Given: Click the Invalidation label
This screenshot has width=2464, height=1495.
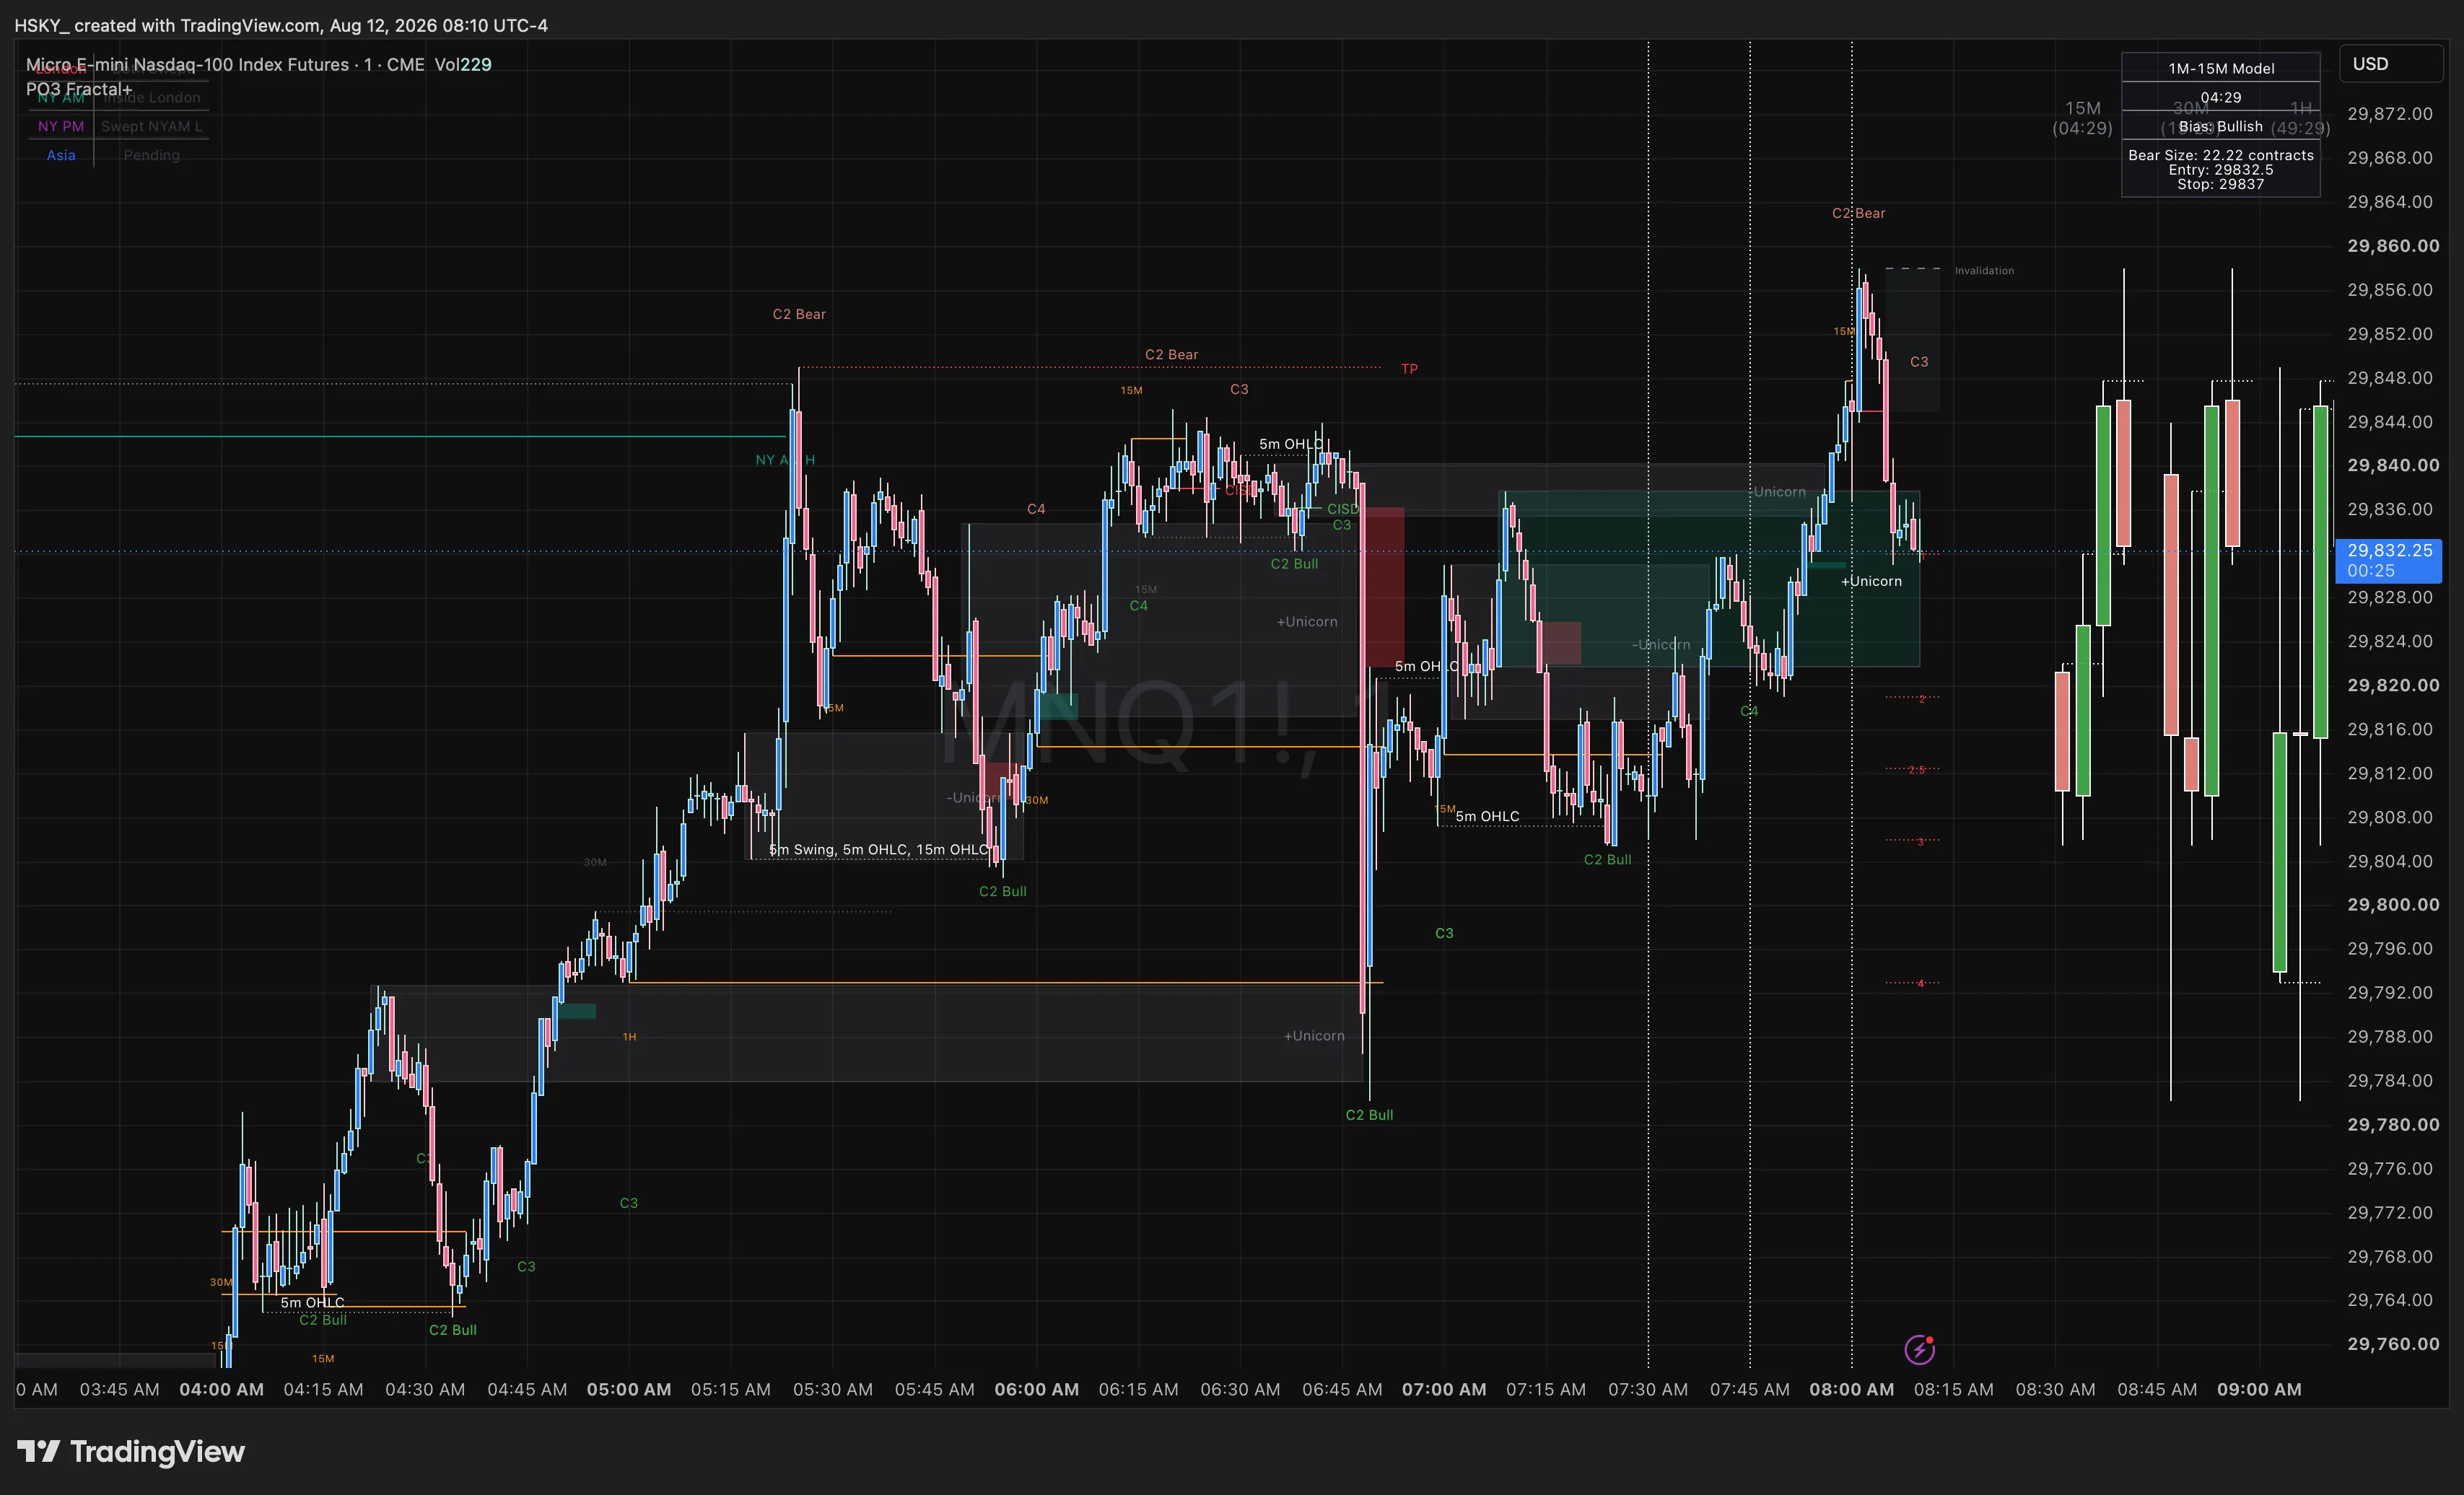Looking at the screenshot, I should coord(1984,271).
